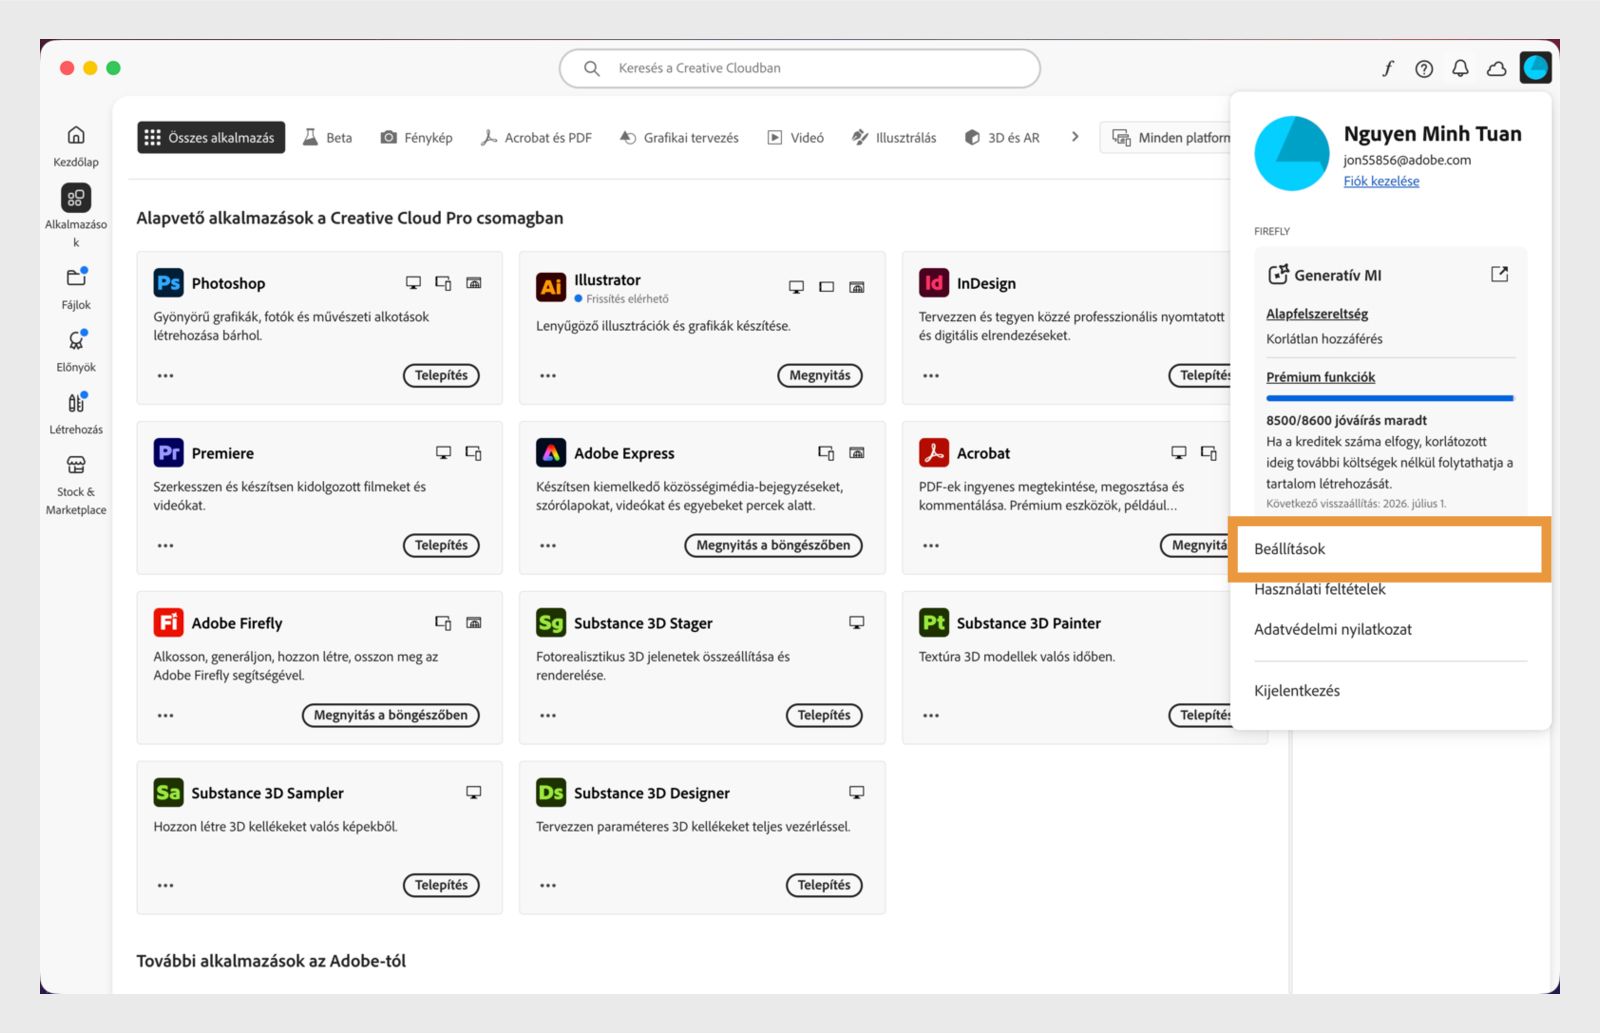Viewport: 1600px width, 1034px height.
Task: Open Adatvédelmi nyilatkozat in profile menu
Action: (x=1333, y=629)
